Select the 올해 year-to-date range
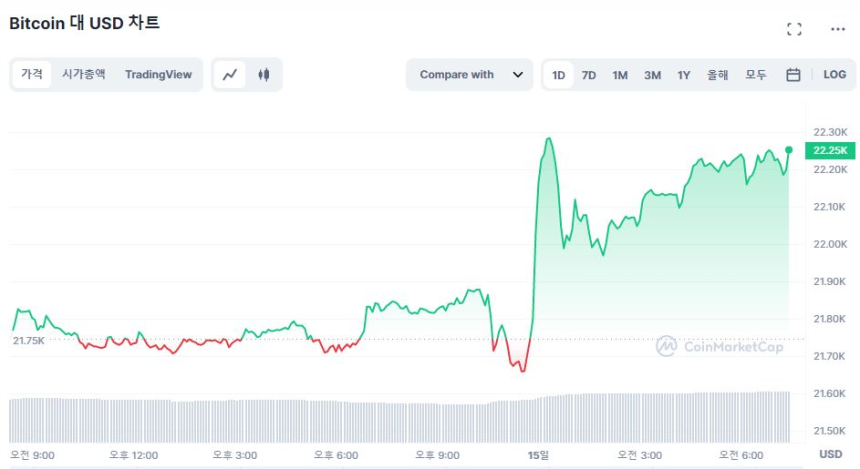The width and height of the screenshot is (860, 469). [x=717, y=75]
